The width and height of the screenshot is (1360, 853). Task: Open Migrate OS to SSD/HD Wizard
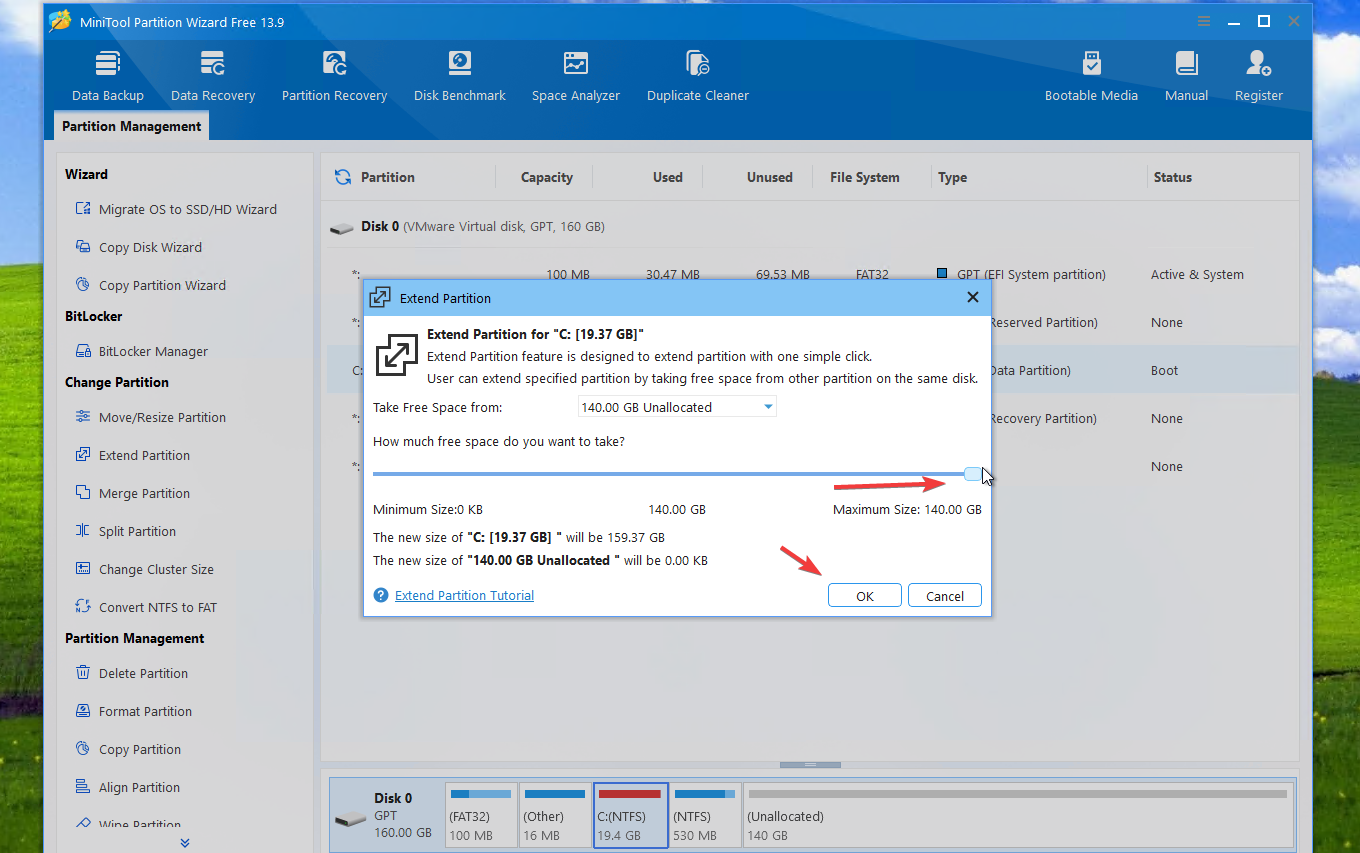[176, 209]
